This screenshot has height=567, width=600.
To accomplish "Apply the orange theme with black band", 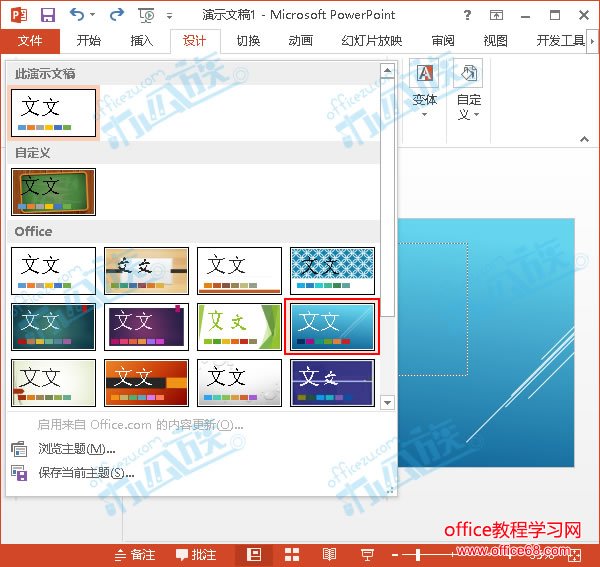I will coord(146,383).
